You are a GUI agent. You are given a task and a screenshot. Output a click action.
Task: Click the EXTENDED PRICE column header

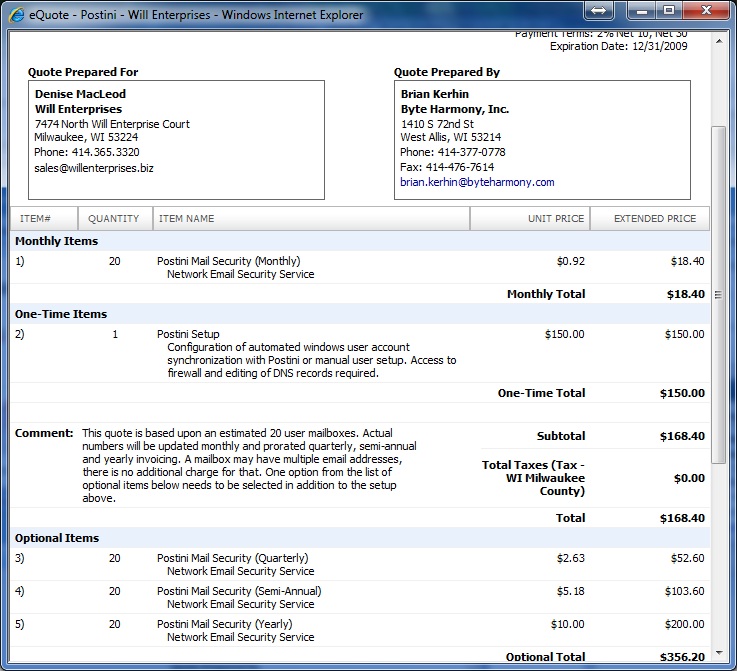(654, 219)
